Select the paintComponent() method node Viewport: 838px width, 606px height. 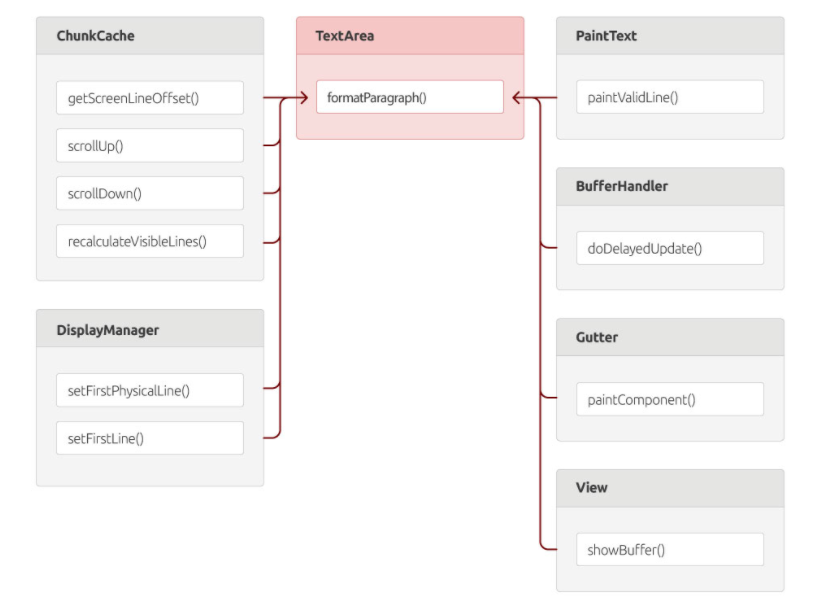tap(670, 399)
